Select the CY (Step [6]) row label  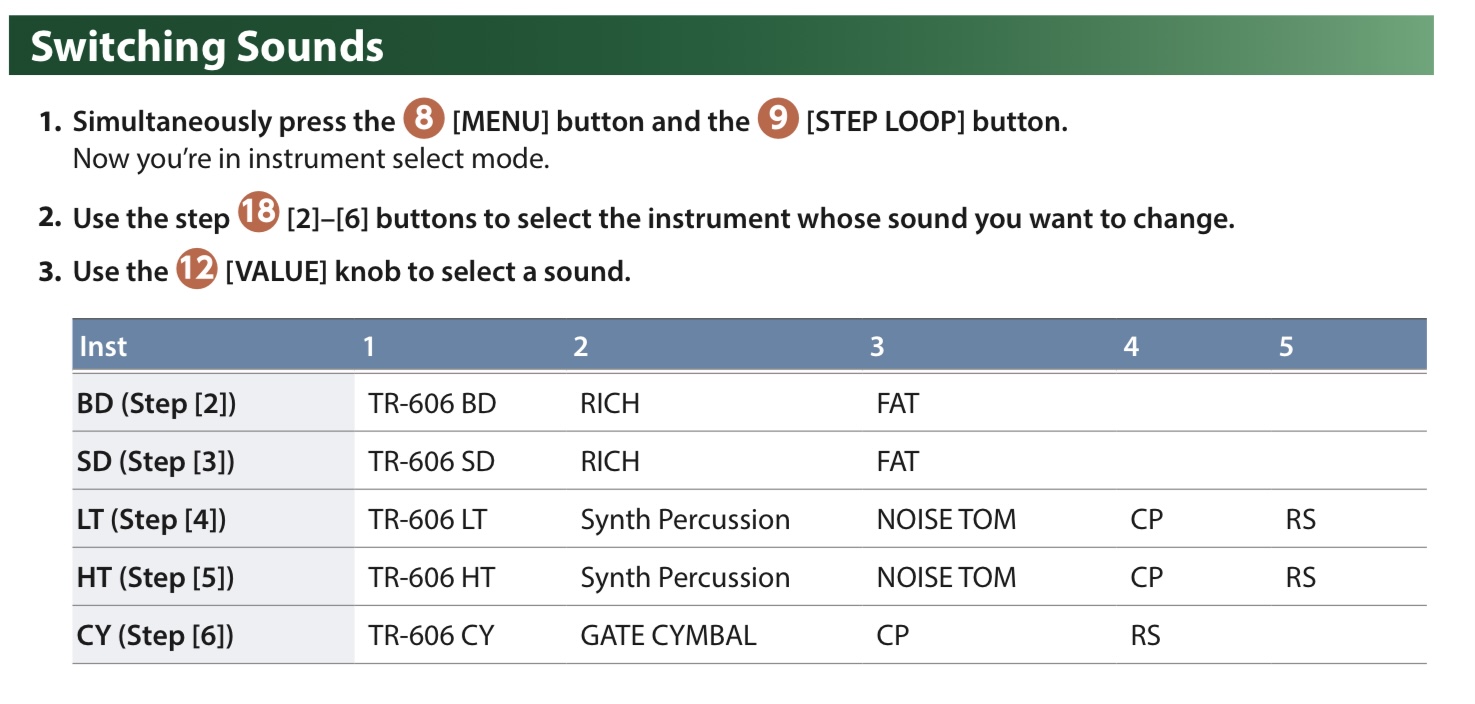(x=155, y=636)
